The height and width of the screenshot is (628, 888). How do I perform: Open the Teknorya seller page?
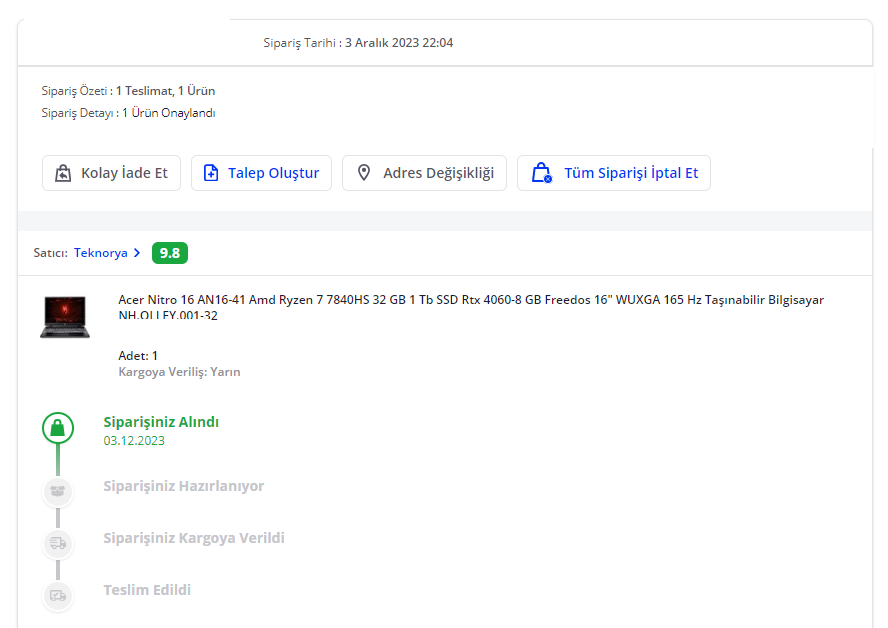coord(100,253)
